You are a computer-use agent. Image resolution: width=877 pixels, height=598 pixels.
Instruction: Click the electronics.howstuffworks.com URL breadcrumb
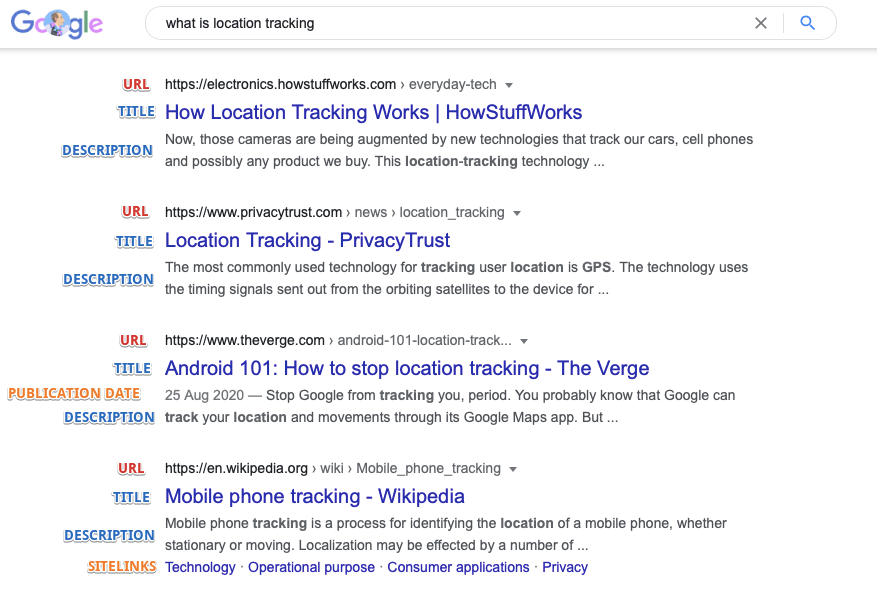click(x=331, y=84)
